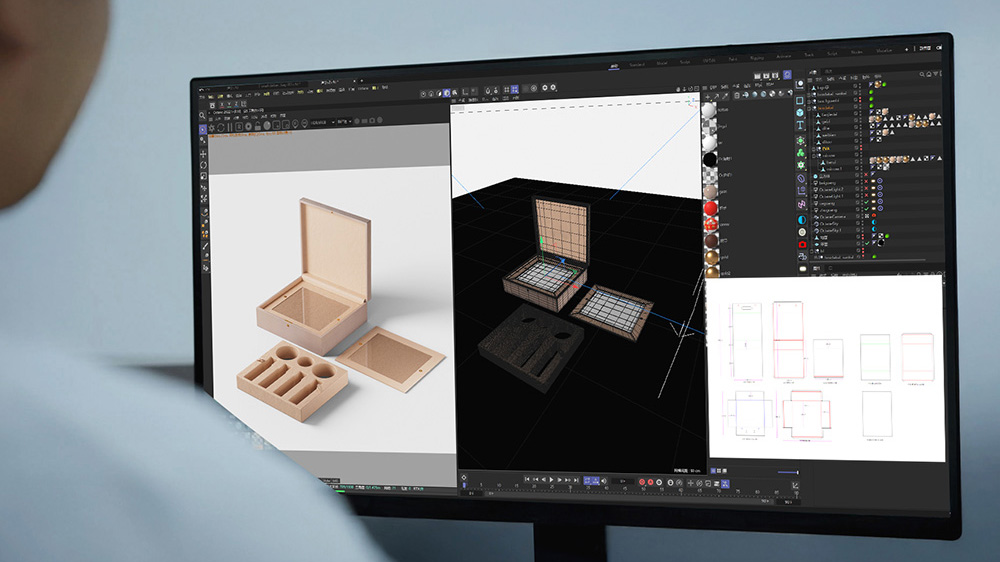This screenshot has height=562, width=1000.
Task: Expand the yellow-named object group
Action: click(814, 148)
